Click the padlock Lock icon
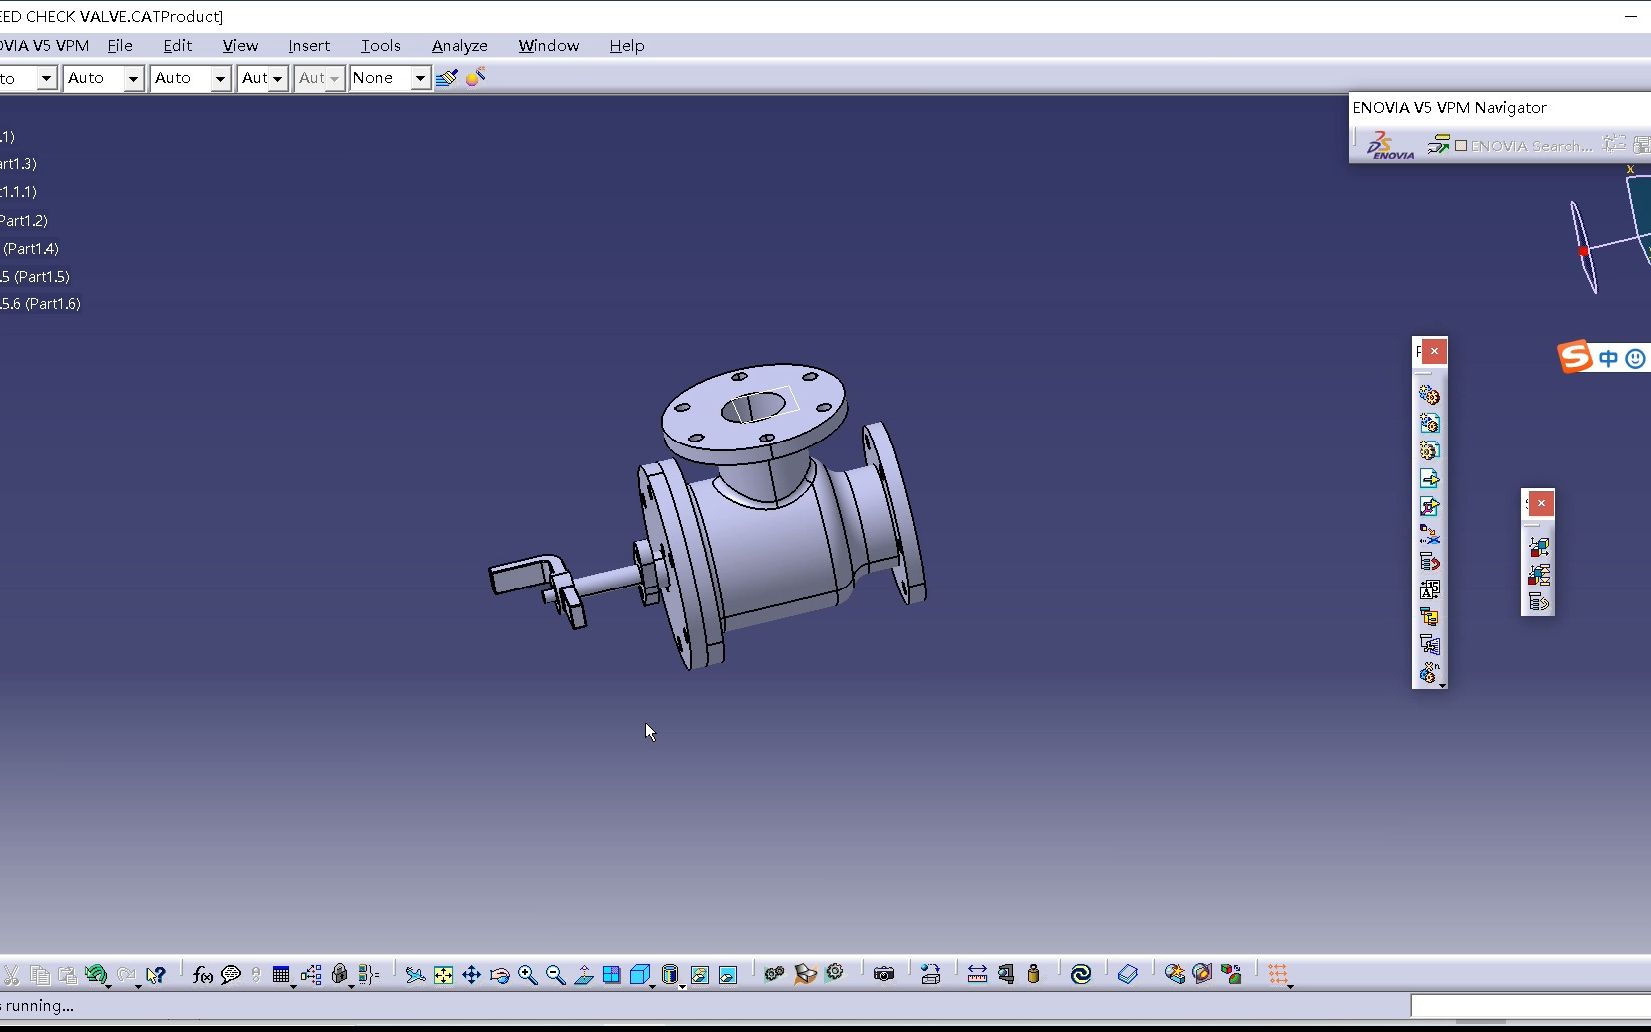The width and height of the screenshot is (1651, 1032). pyautogui.click(x=340, y=974)
